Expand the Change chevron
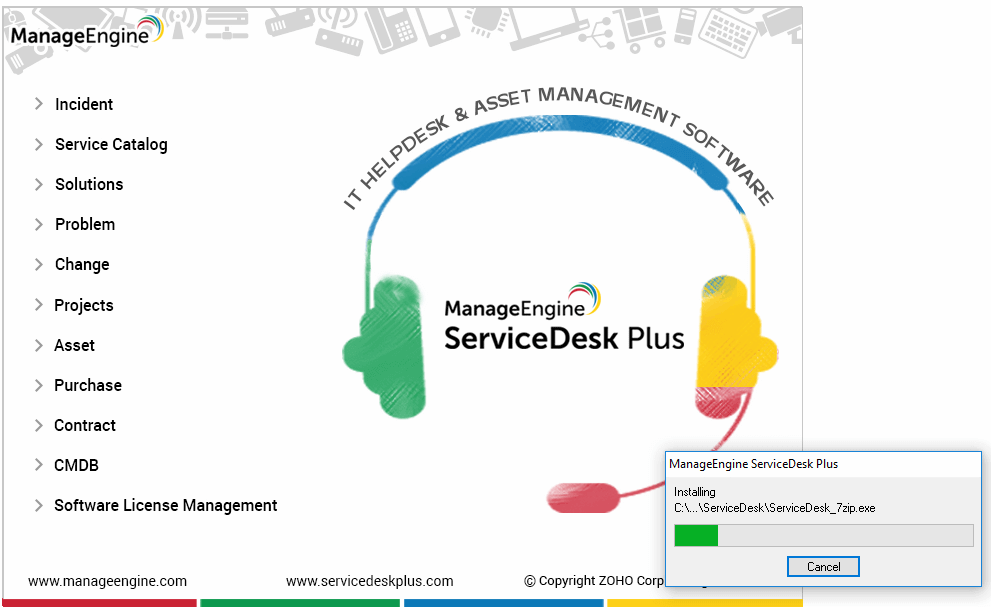 [x=39, y=264]
